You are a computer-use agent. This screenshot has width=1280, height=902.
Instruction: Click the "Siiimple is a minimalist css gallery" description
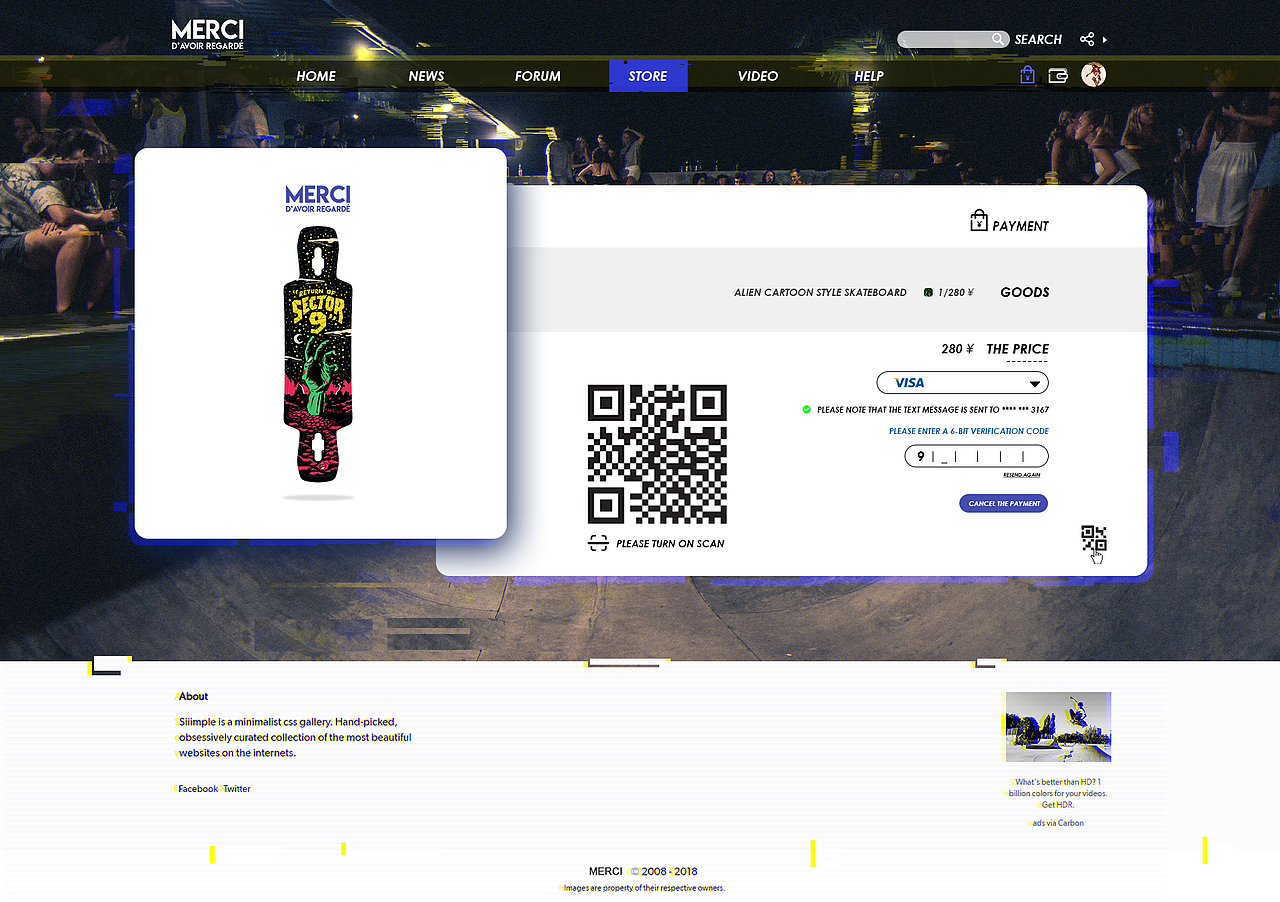tap(294, 737)
